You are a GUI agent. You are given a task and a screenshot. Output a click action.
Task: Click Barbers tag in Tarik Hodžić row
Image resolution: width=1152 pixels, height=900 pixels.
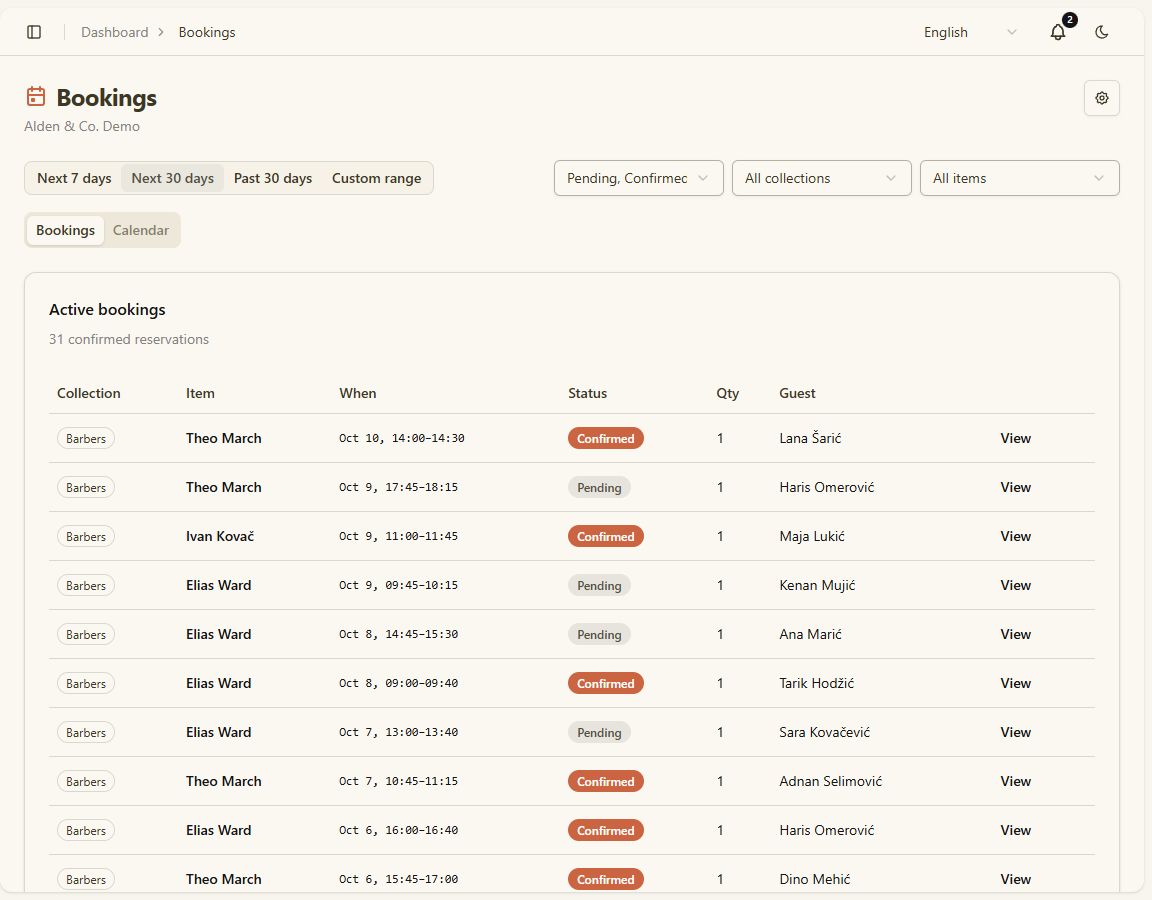coord(86,683)
